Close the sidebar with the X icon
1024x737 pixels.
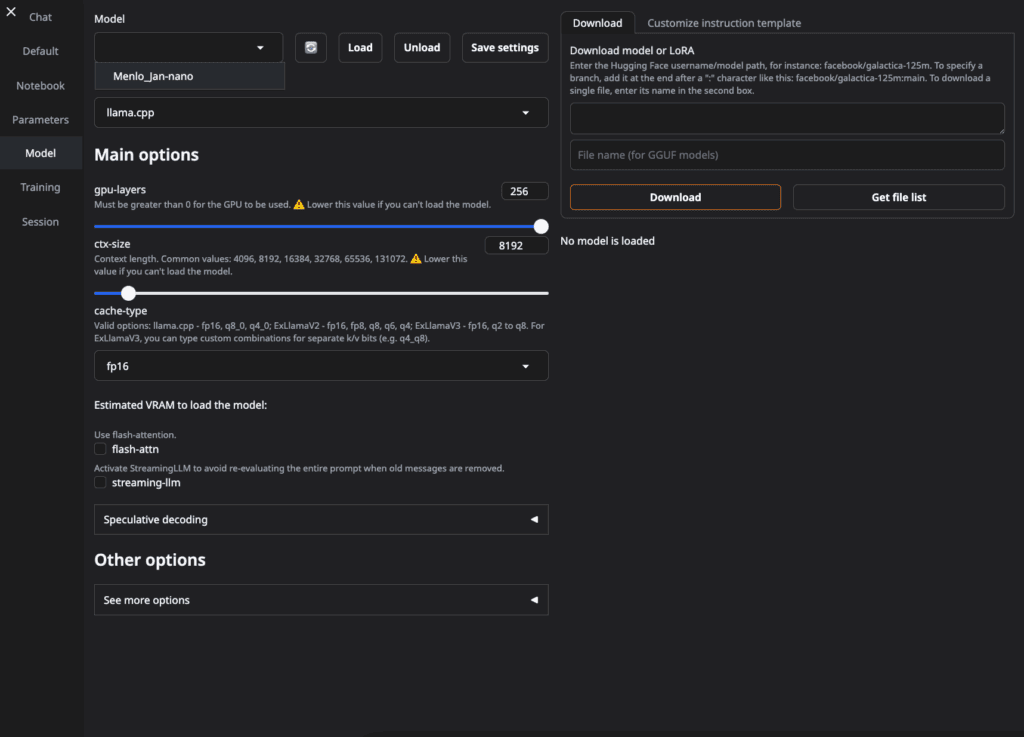point(11,12)
